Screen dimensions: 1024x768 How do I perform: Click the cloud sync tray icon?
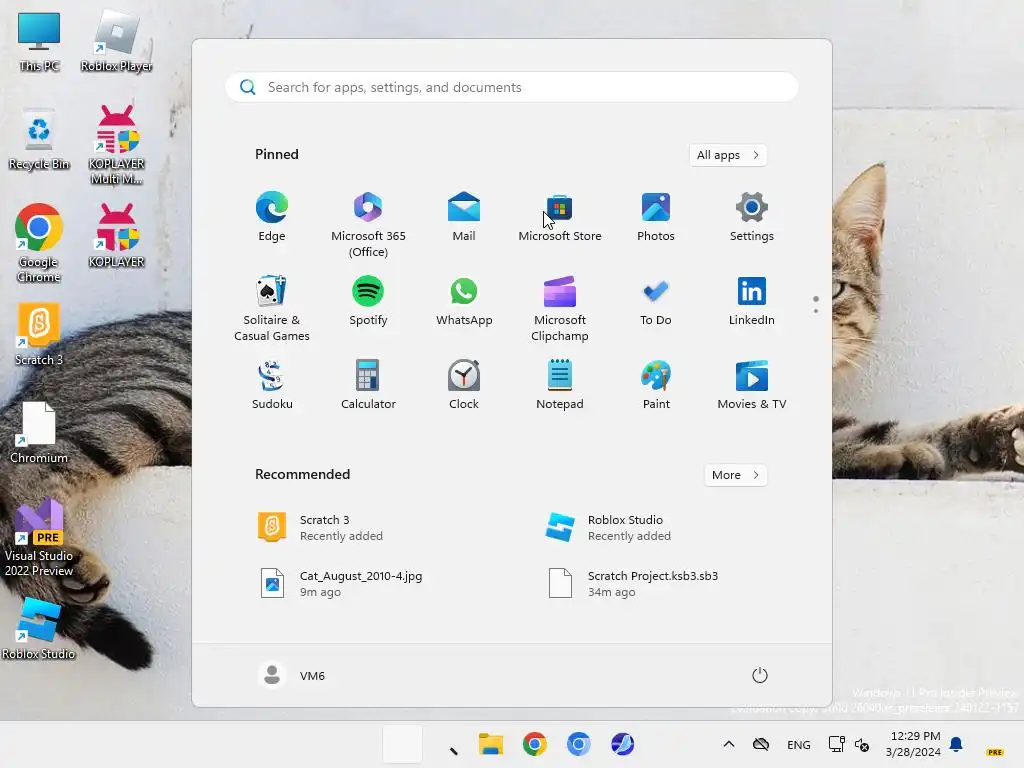coord(761,744)
